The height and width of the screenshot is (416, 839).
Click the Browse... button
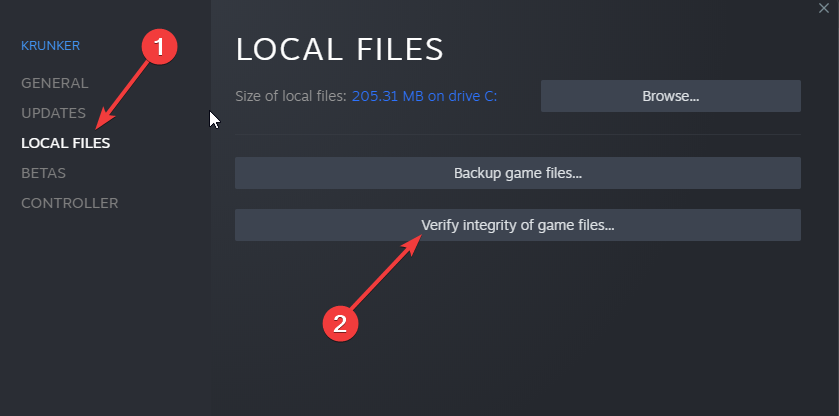tap(670, 96)
